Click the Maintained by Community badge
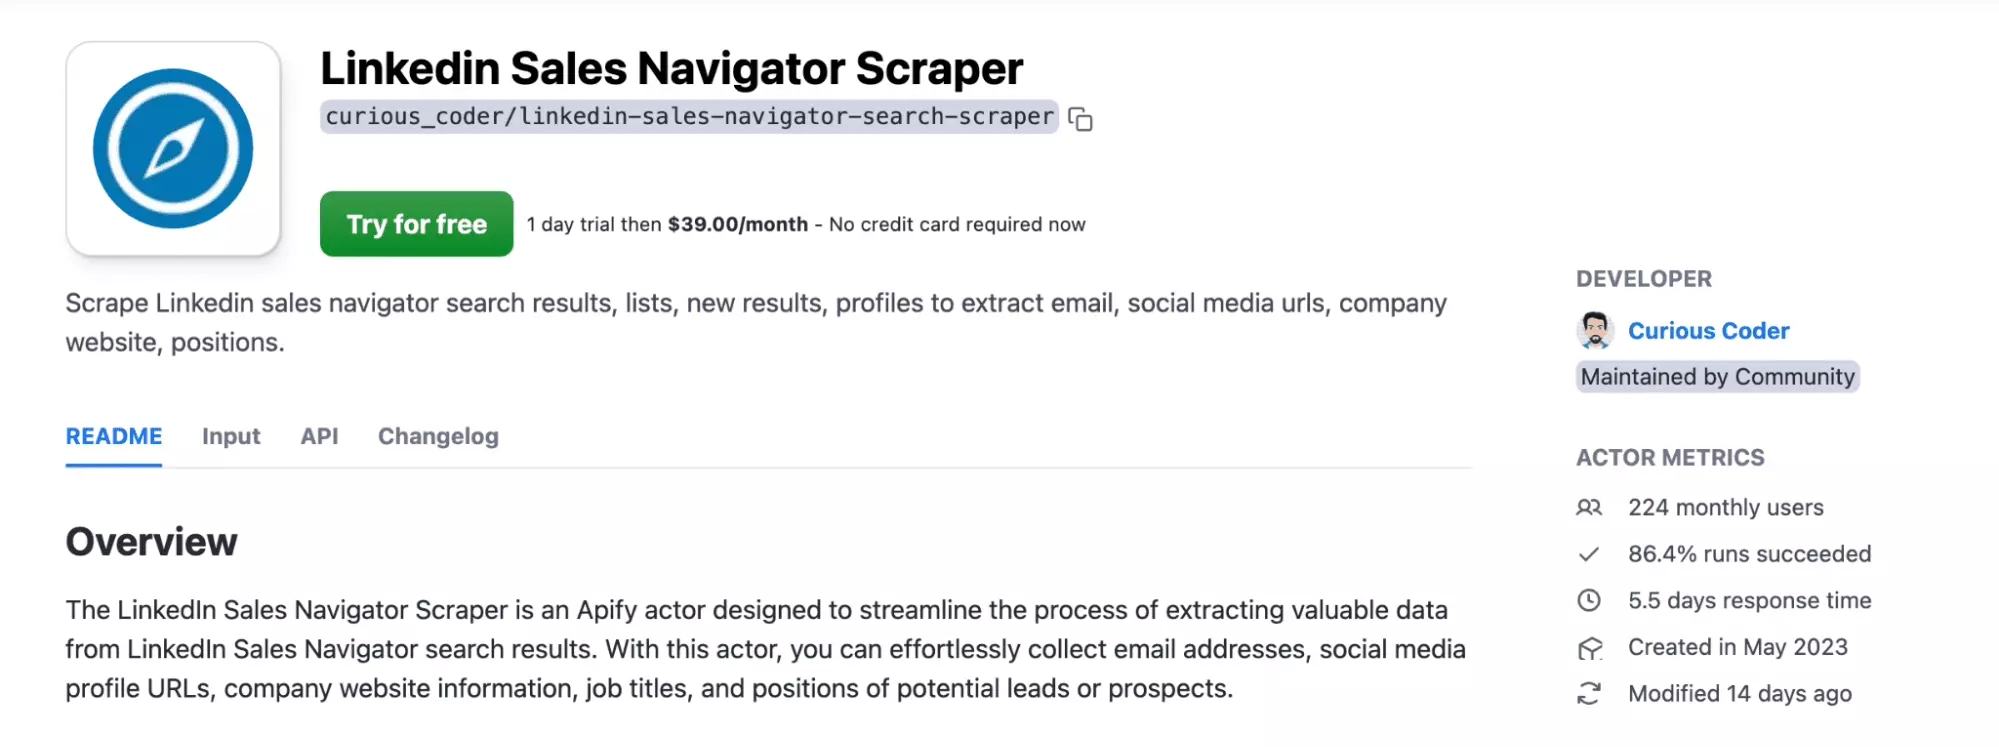Viewport: 1999px width, 747px height. click(1718, 377)
